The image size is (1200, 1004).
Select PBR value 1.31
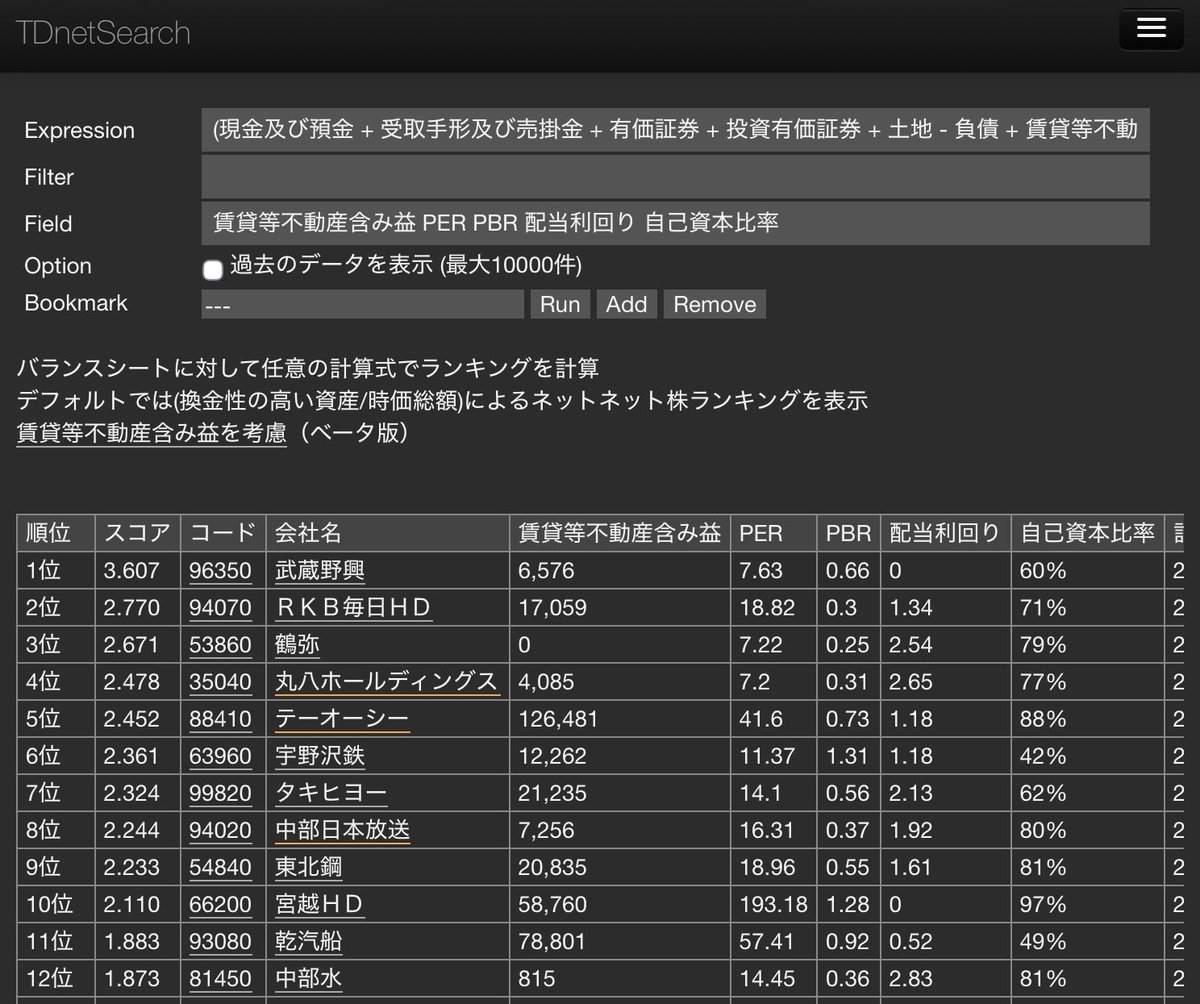click(848, 756)
